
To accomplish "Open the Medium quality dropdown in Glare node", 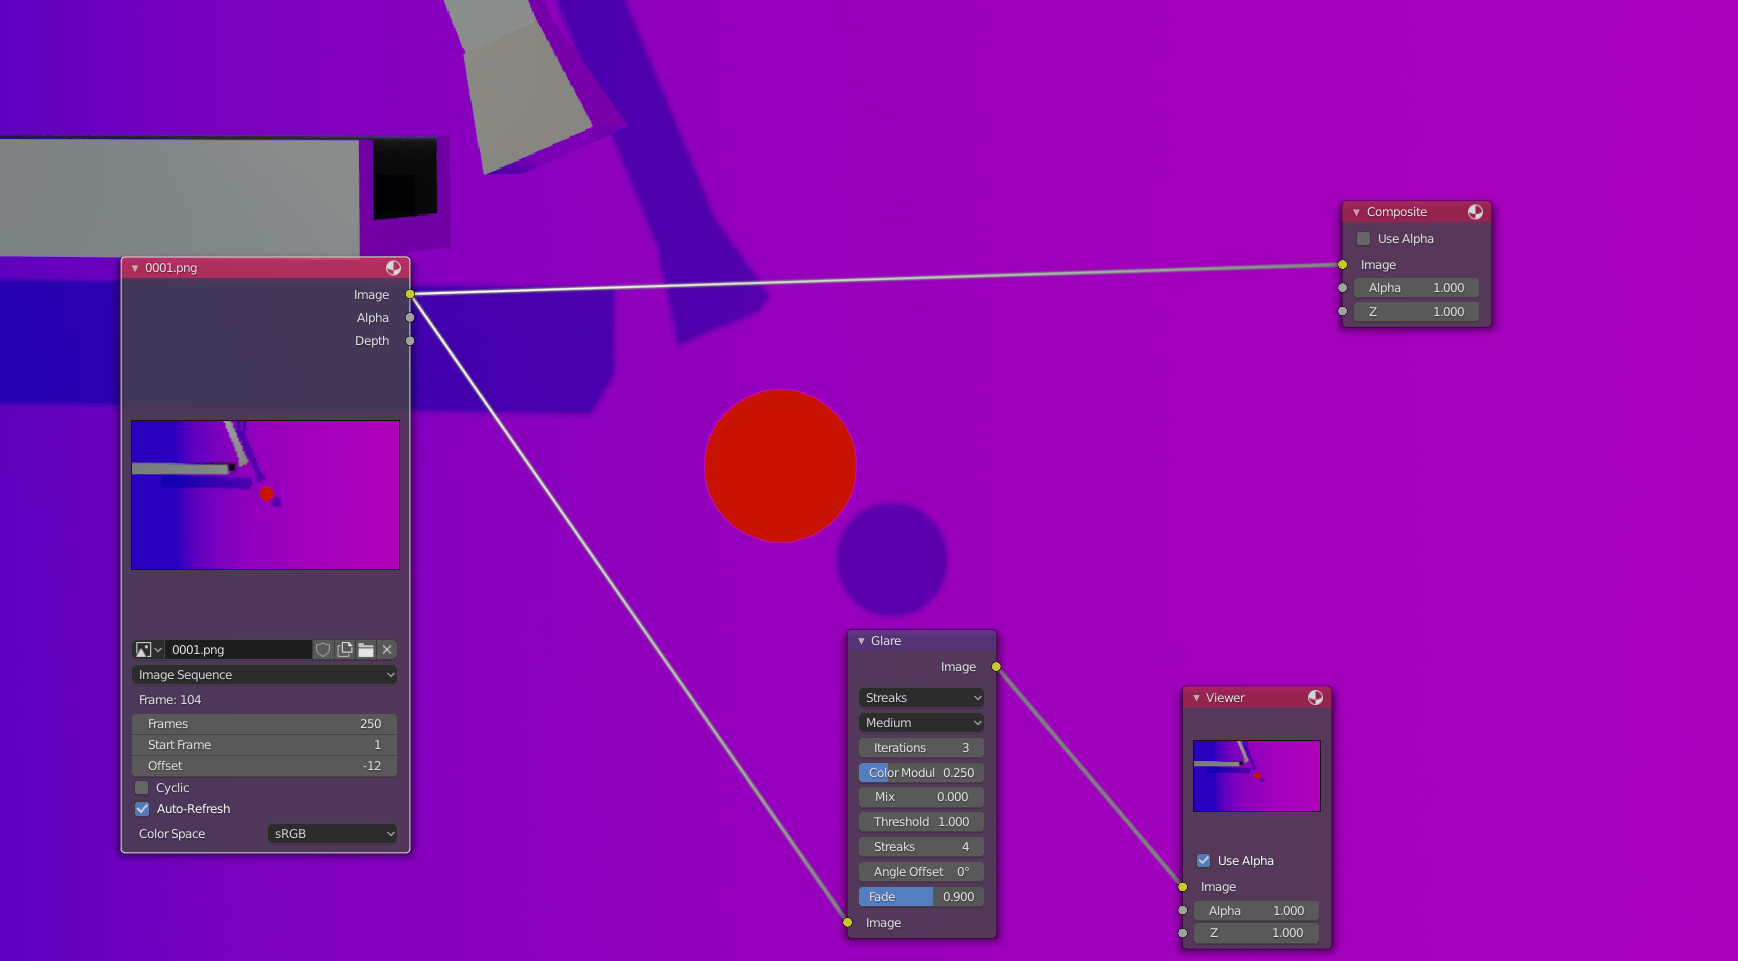I will 920,722.
